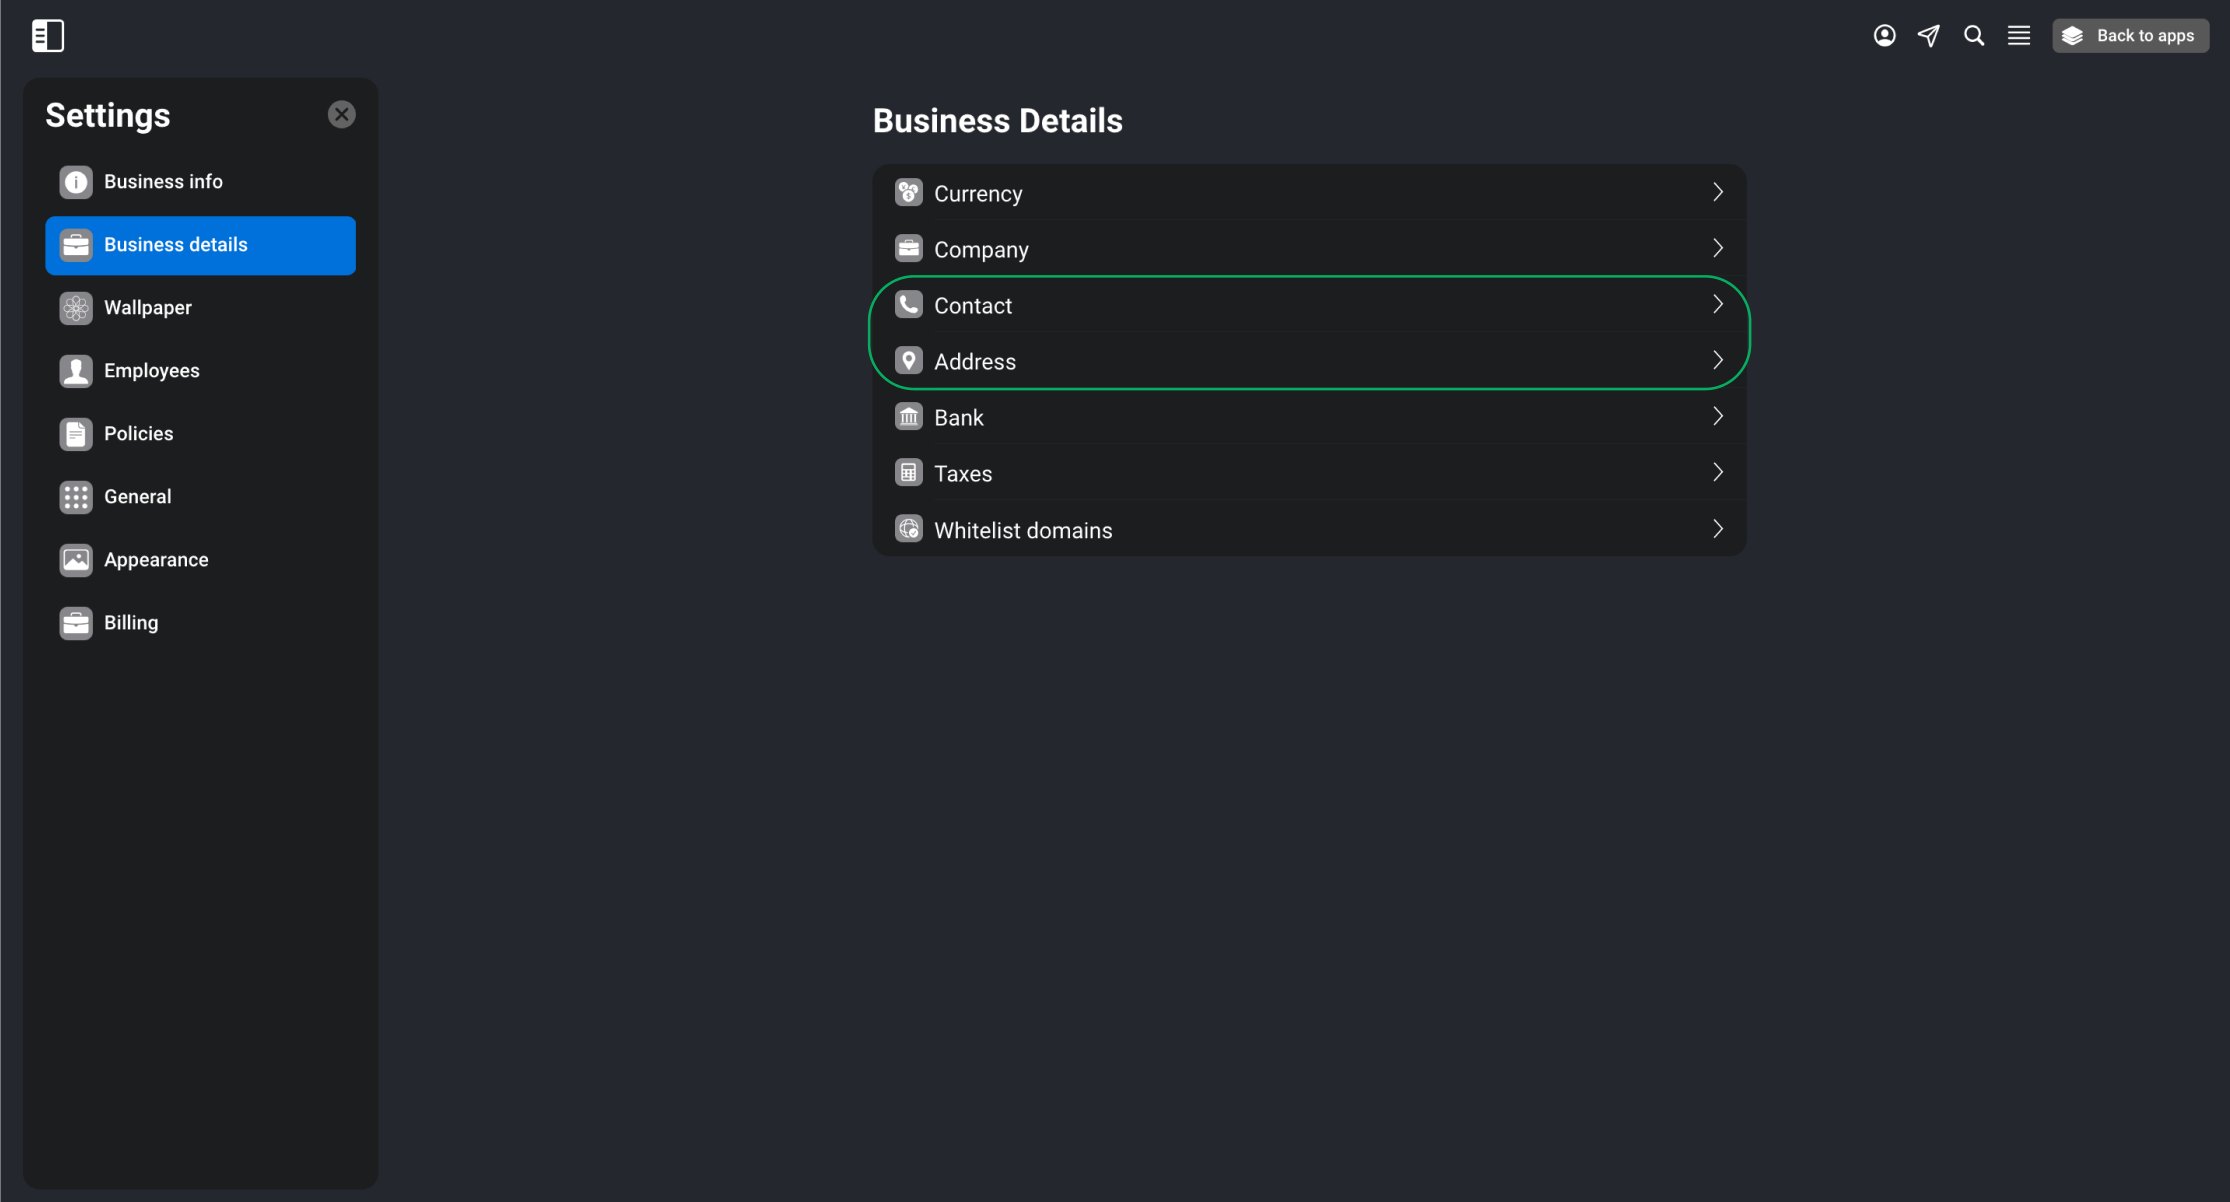Image resolution: width=2230 pixels, height=1202 pixels.
Task: Click the Contact phone icon
Action: (x=908, y=304)
